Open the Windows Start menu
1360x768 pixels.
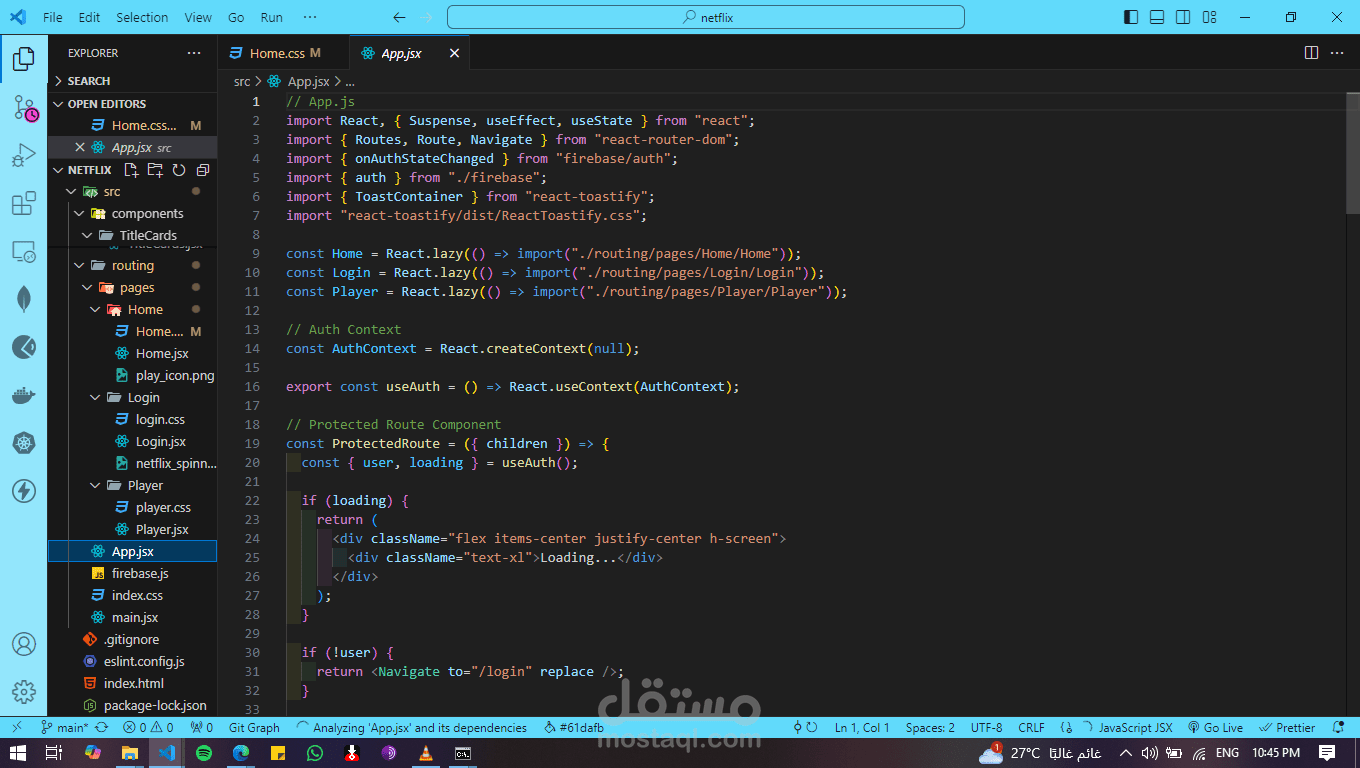16,753
